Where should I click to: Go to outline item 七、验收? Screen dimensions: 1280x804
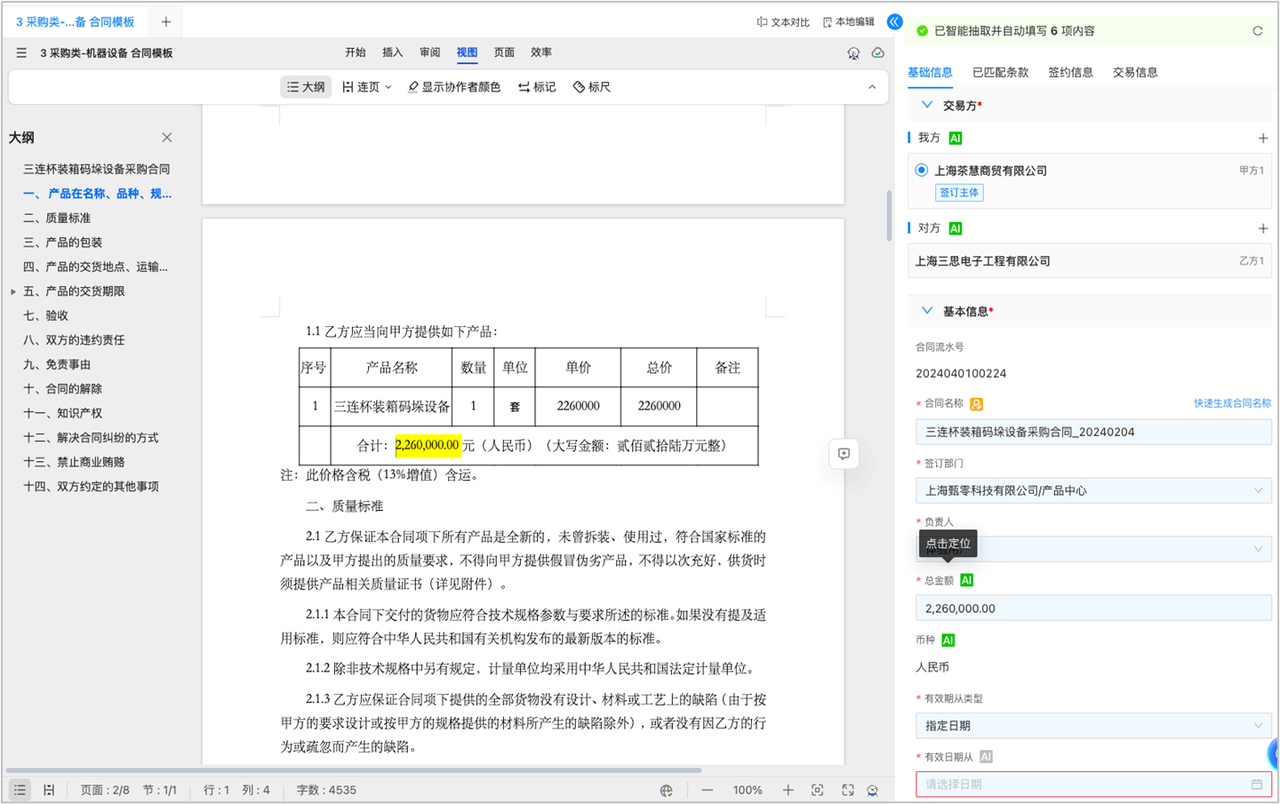click(x=46, y=316)
